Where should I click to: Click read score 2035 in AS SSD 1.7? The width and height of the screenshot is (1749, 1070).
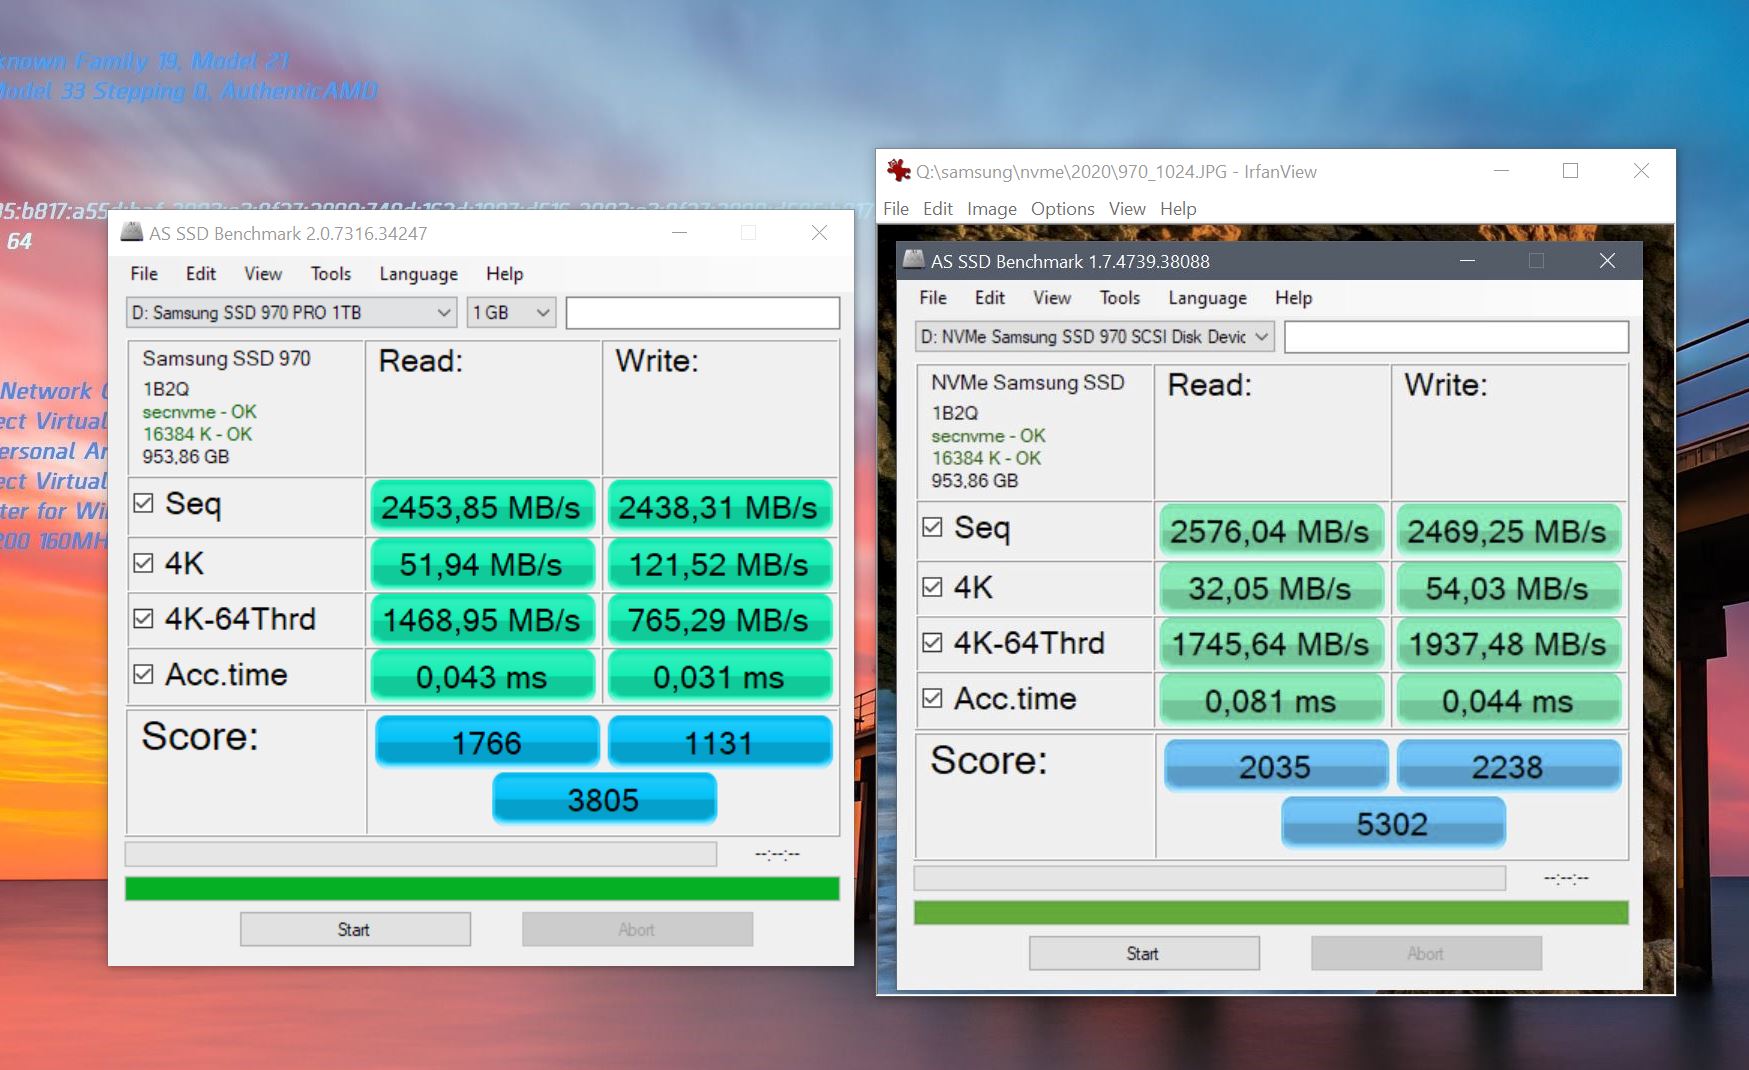(1276, 766)
